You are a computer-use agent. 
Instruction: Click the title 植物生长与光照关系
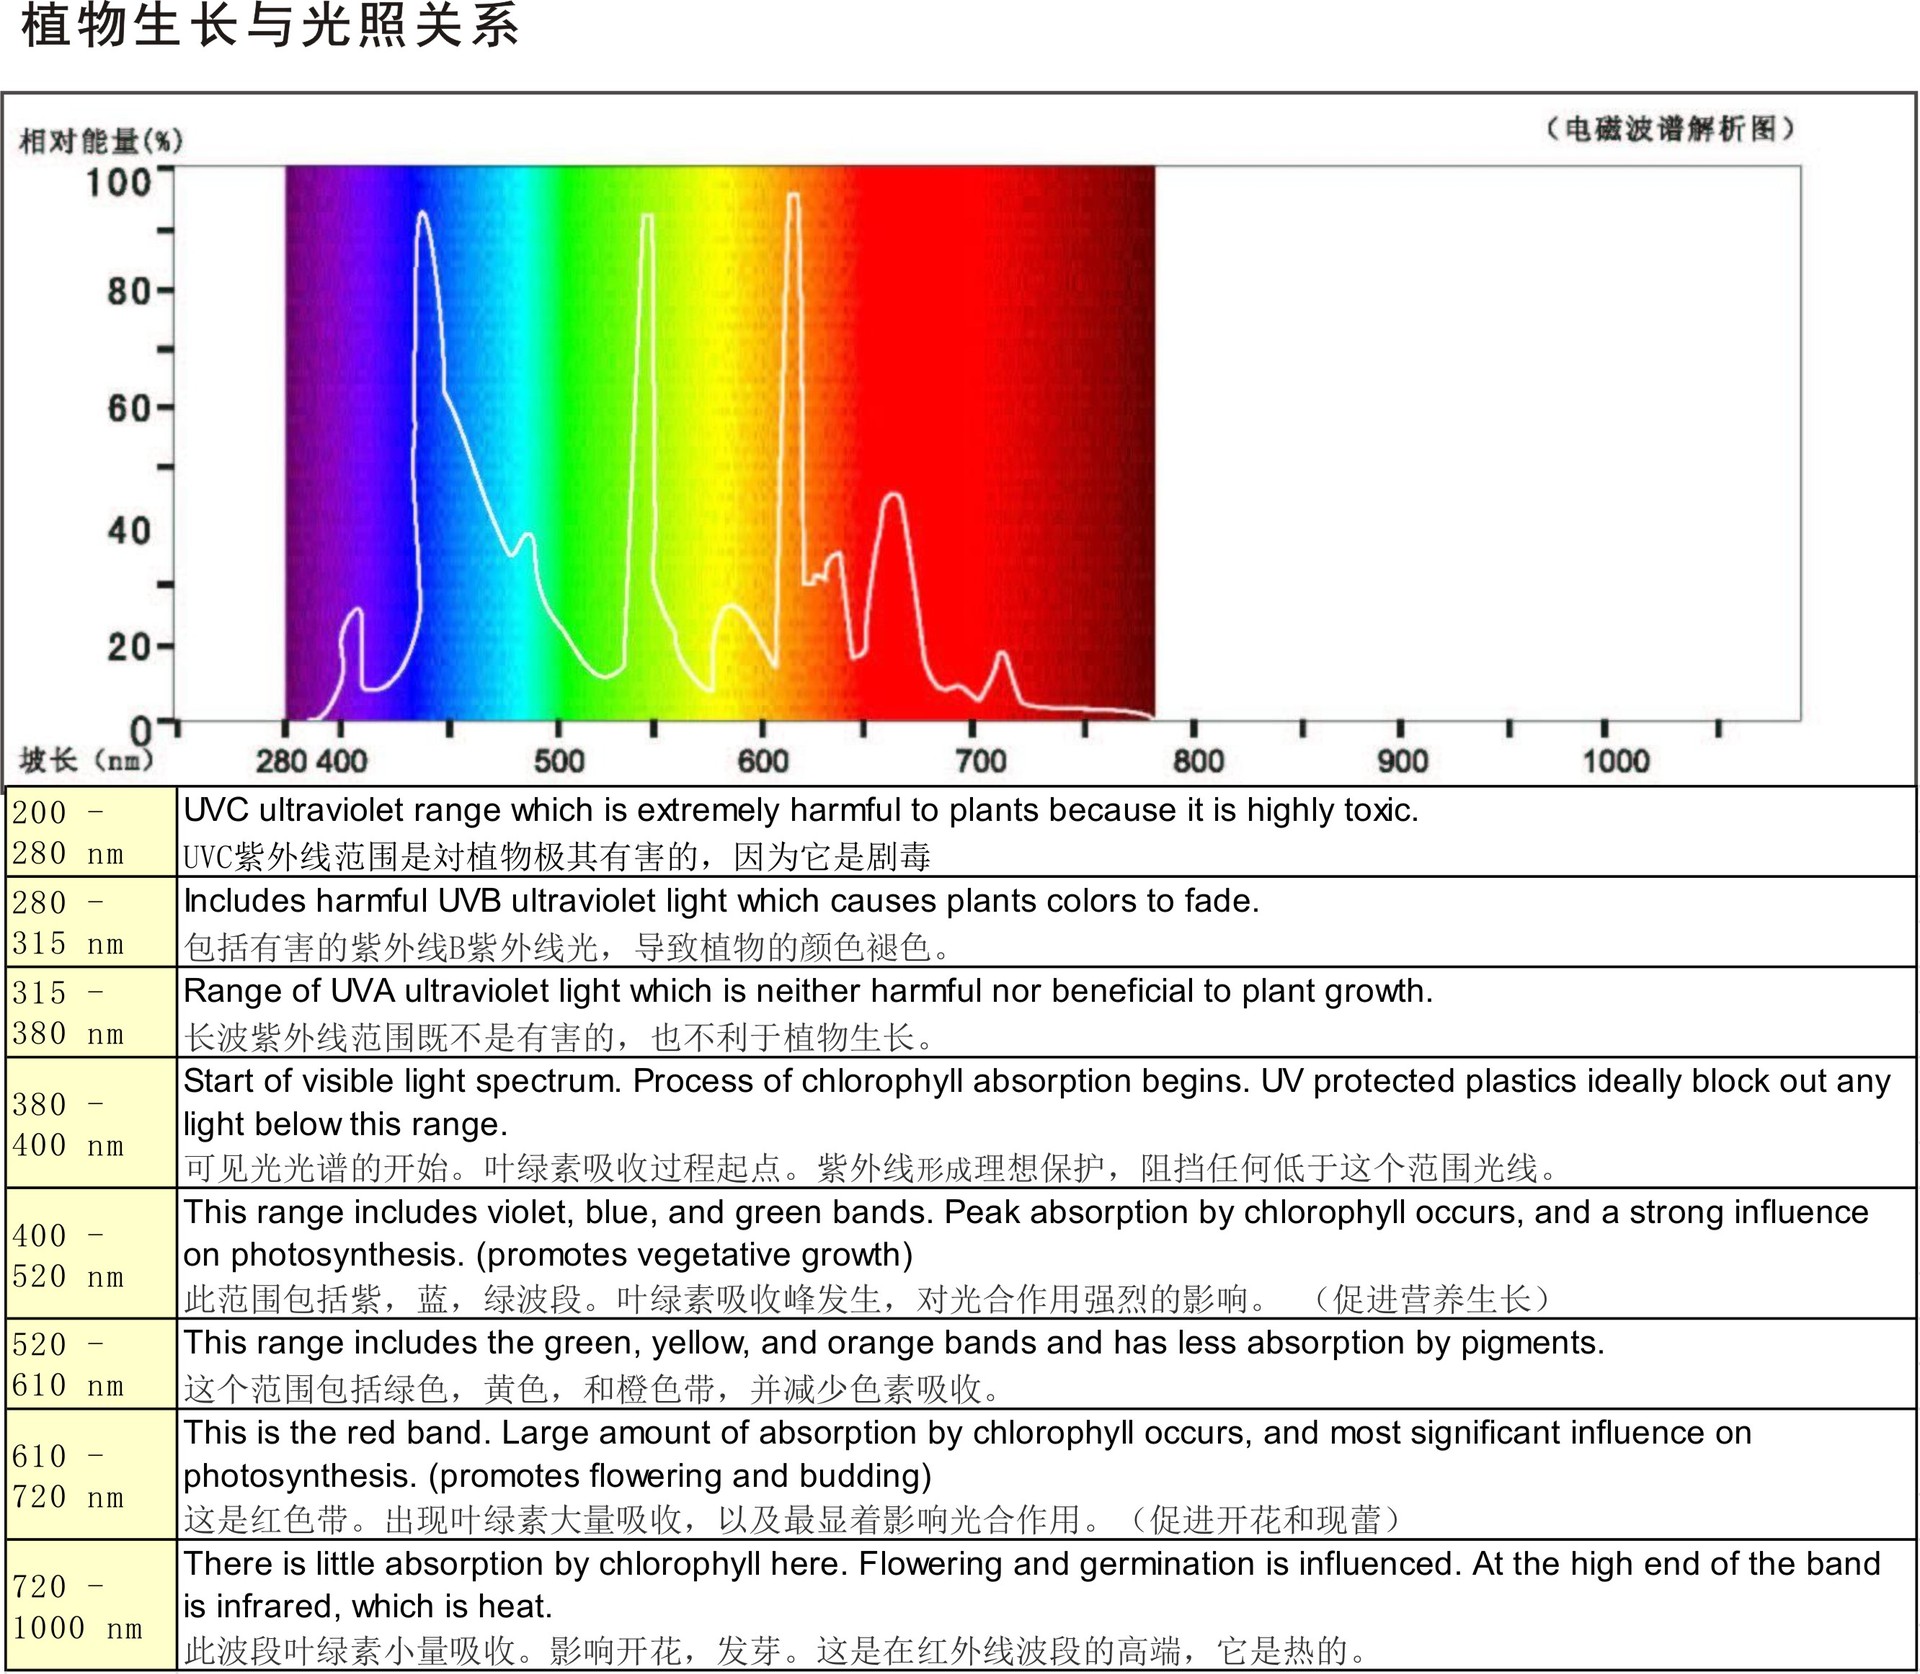270,26
